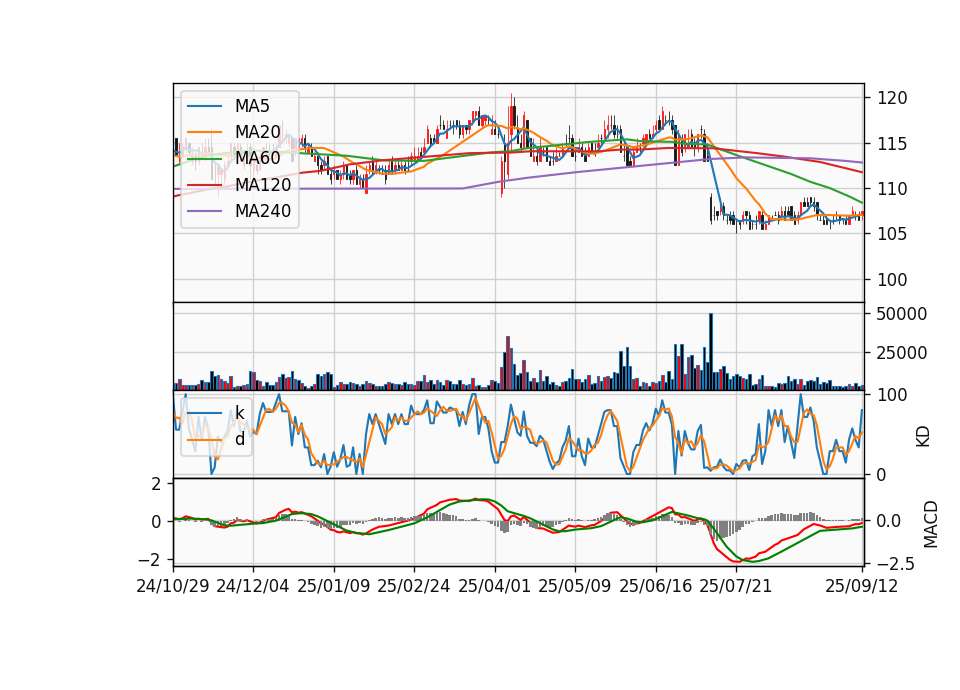Viewport: 960px width, 690px height.
Task: Click the MA120 legend label
Action: 263,185
